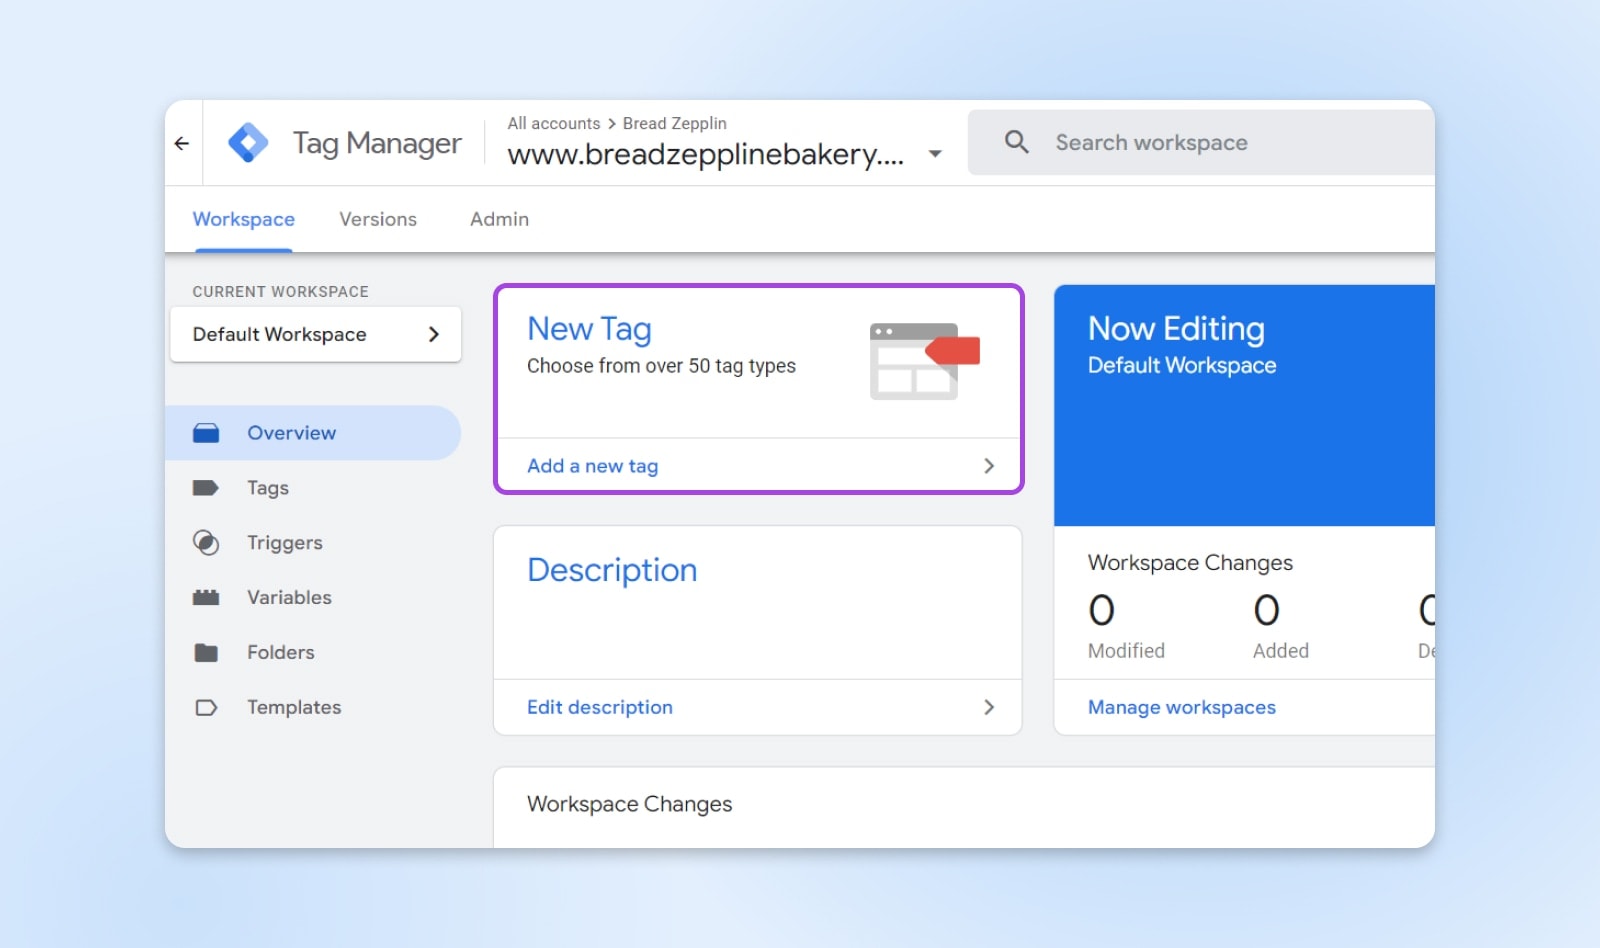The height and width of the screenshot is (948, 1600).
Task: Click chevron next to Add a new tag
Action: [988, 466]
